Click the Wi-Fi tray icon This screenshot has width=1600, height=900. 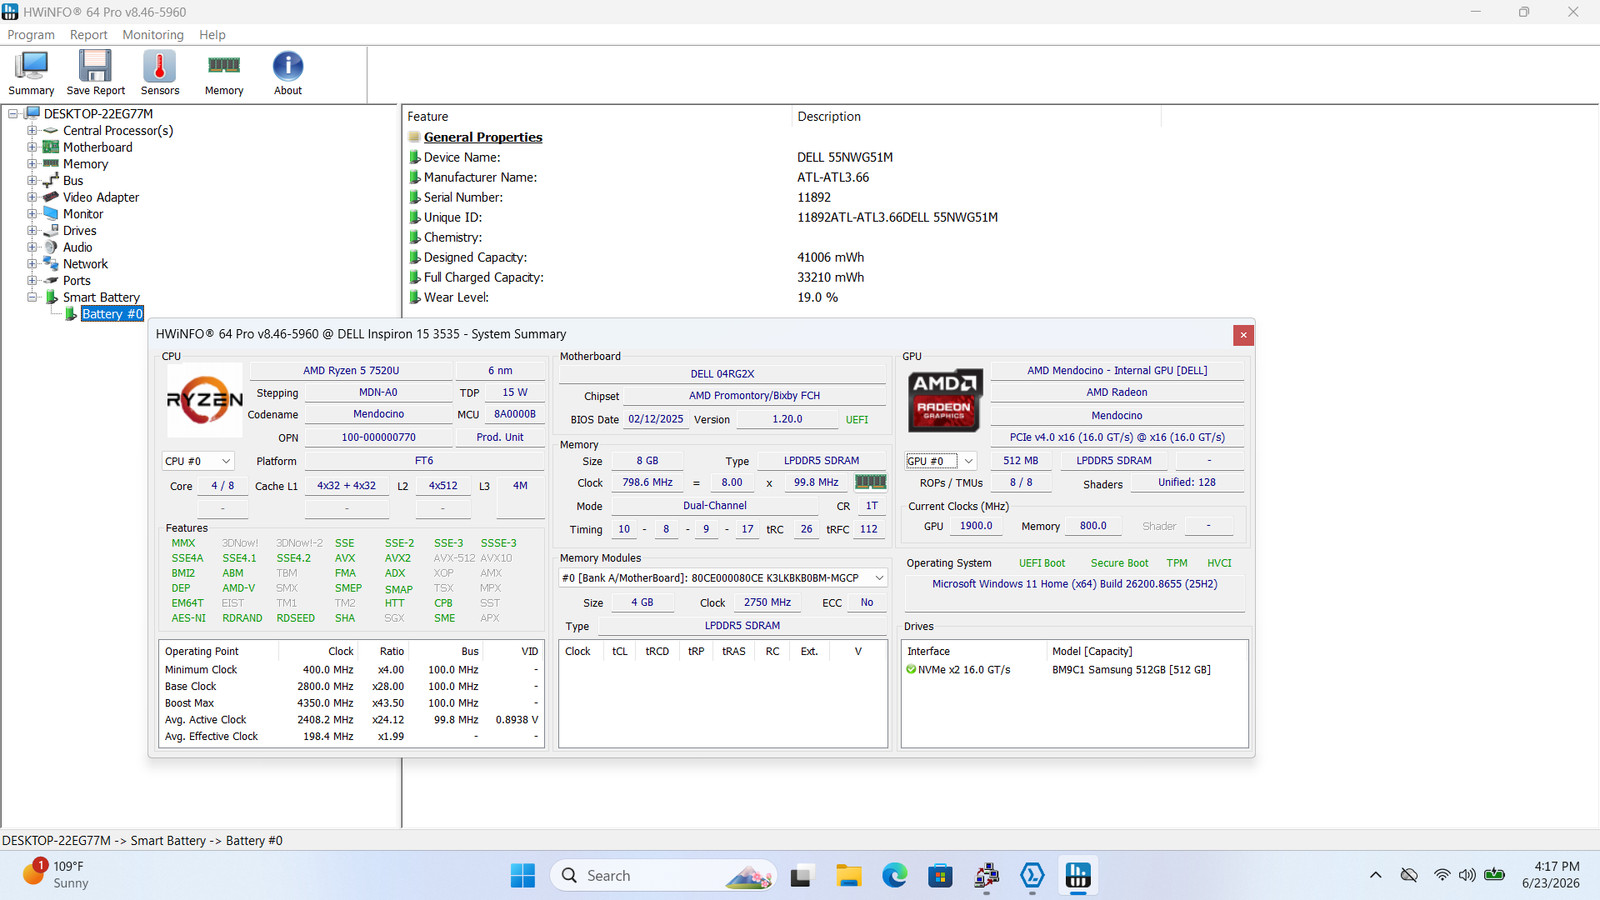pyautogui.click(x=1441, y=875)
